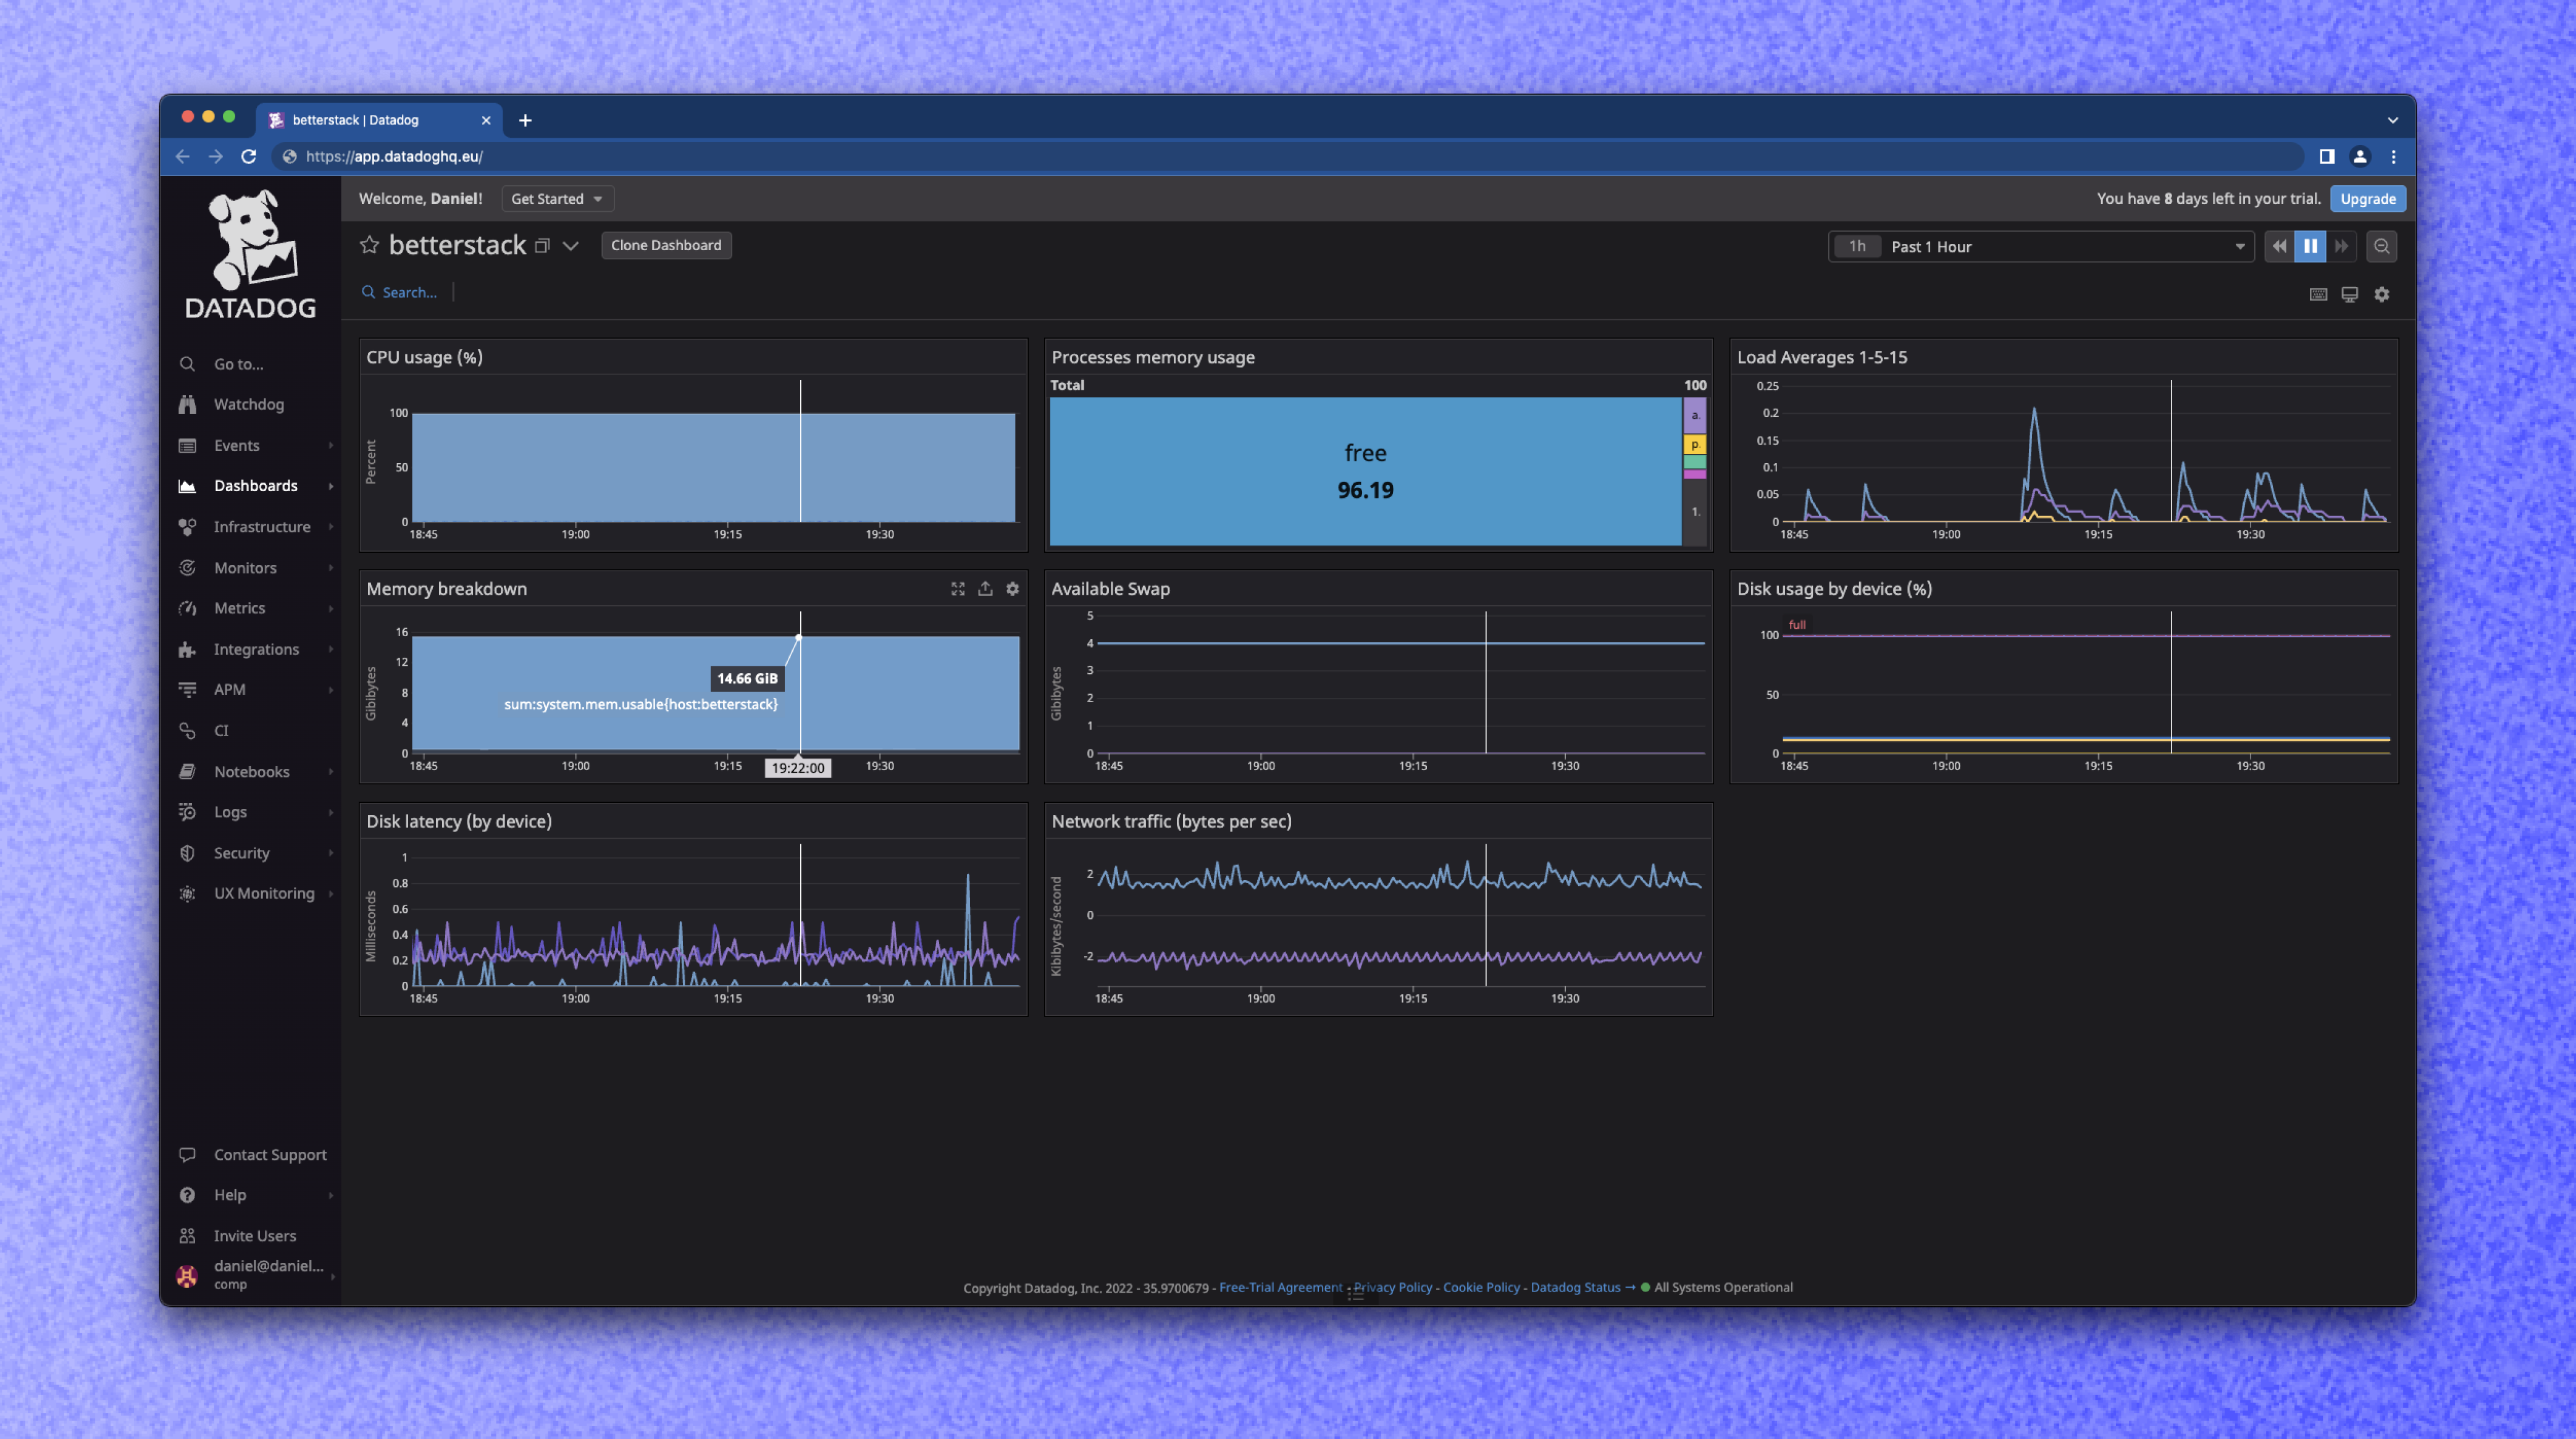The width and height of the screenshot is (2576, 1439).
Task: Open Go to... search in sidebar
Action: pos(238,364)
